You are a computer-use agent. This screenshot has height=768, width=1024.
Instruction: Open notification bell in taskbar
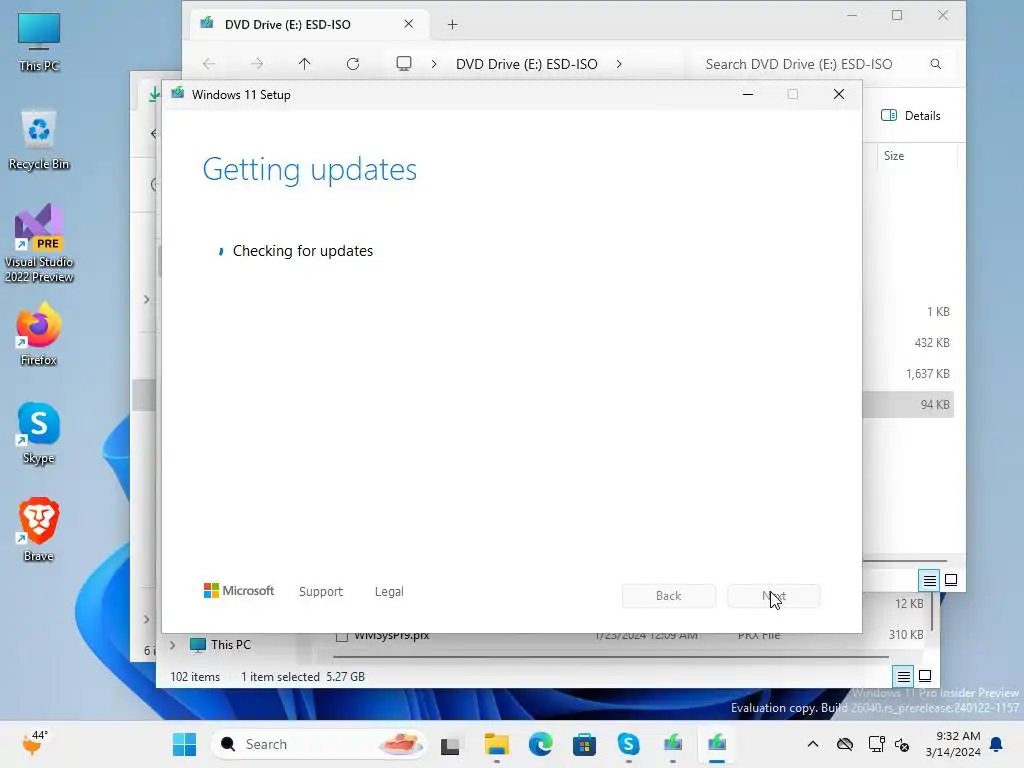[997, 744]
